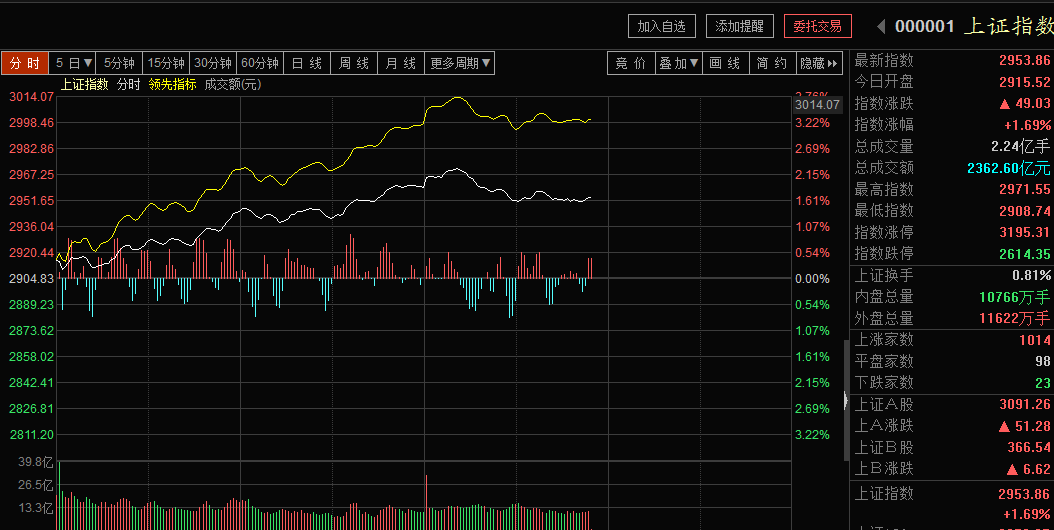Collapse the side panel using the divider arrow
The height and width of the screenshot is (530, 1054).
point(846,401)
